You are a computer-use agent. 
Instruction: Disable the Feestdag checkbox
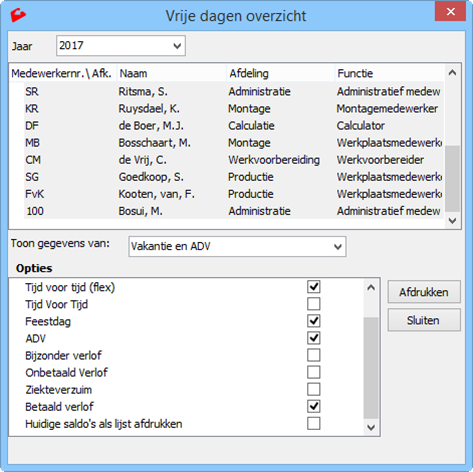314,321
